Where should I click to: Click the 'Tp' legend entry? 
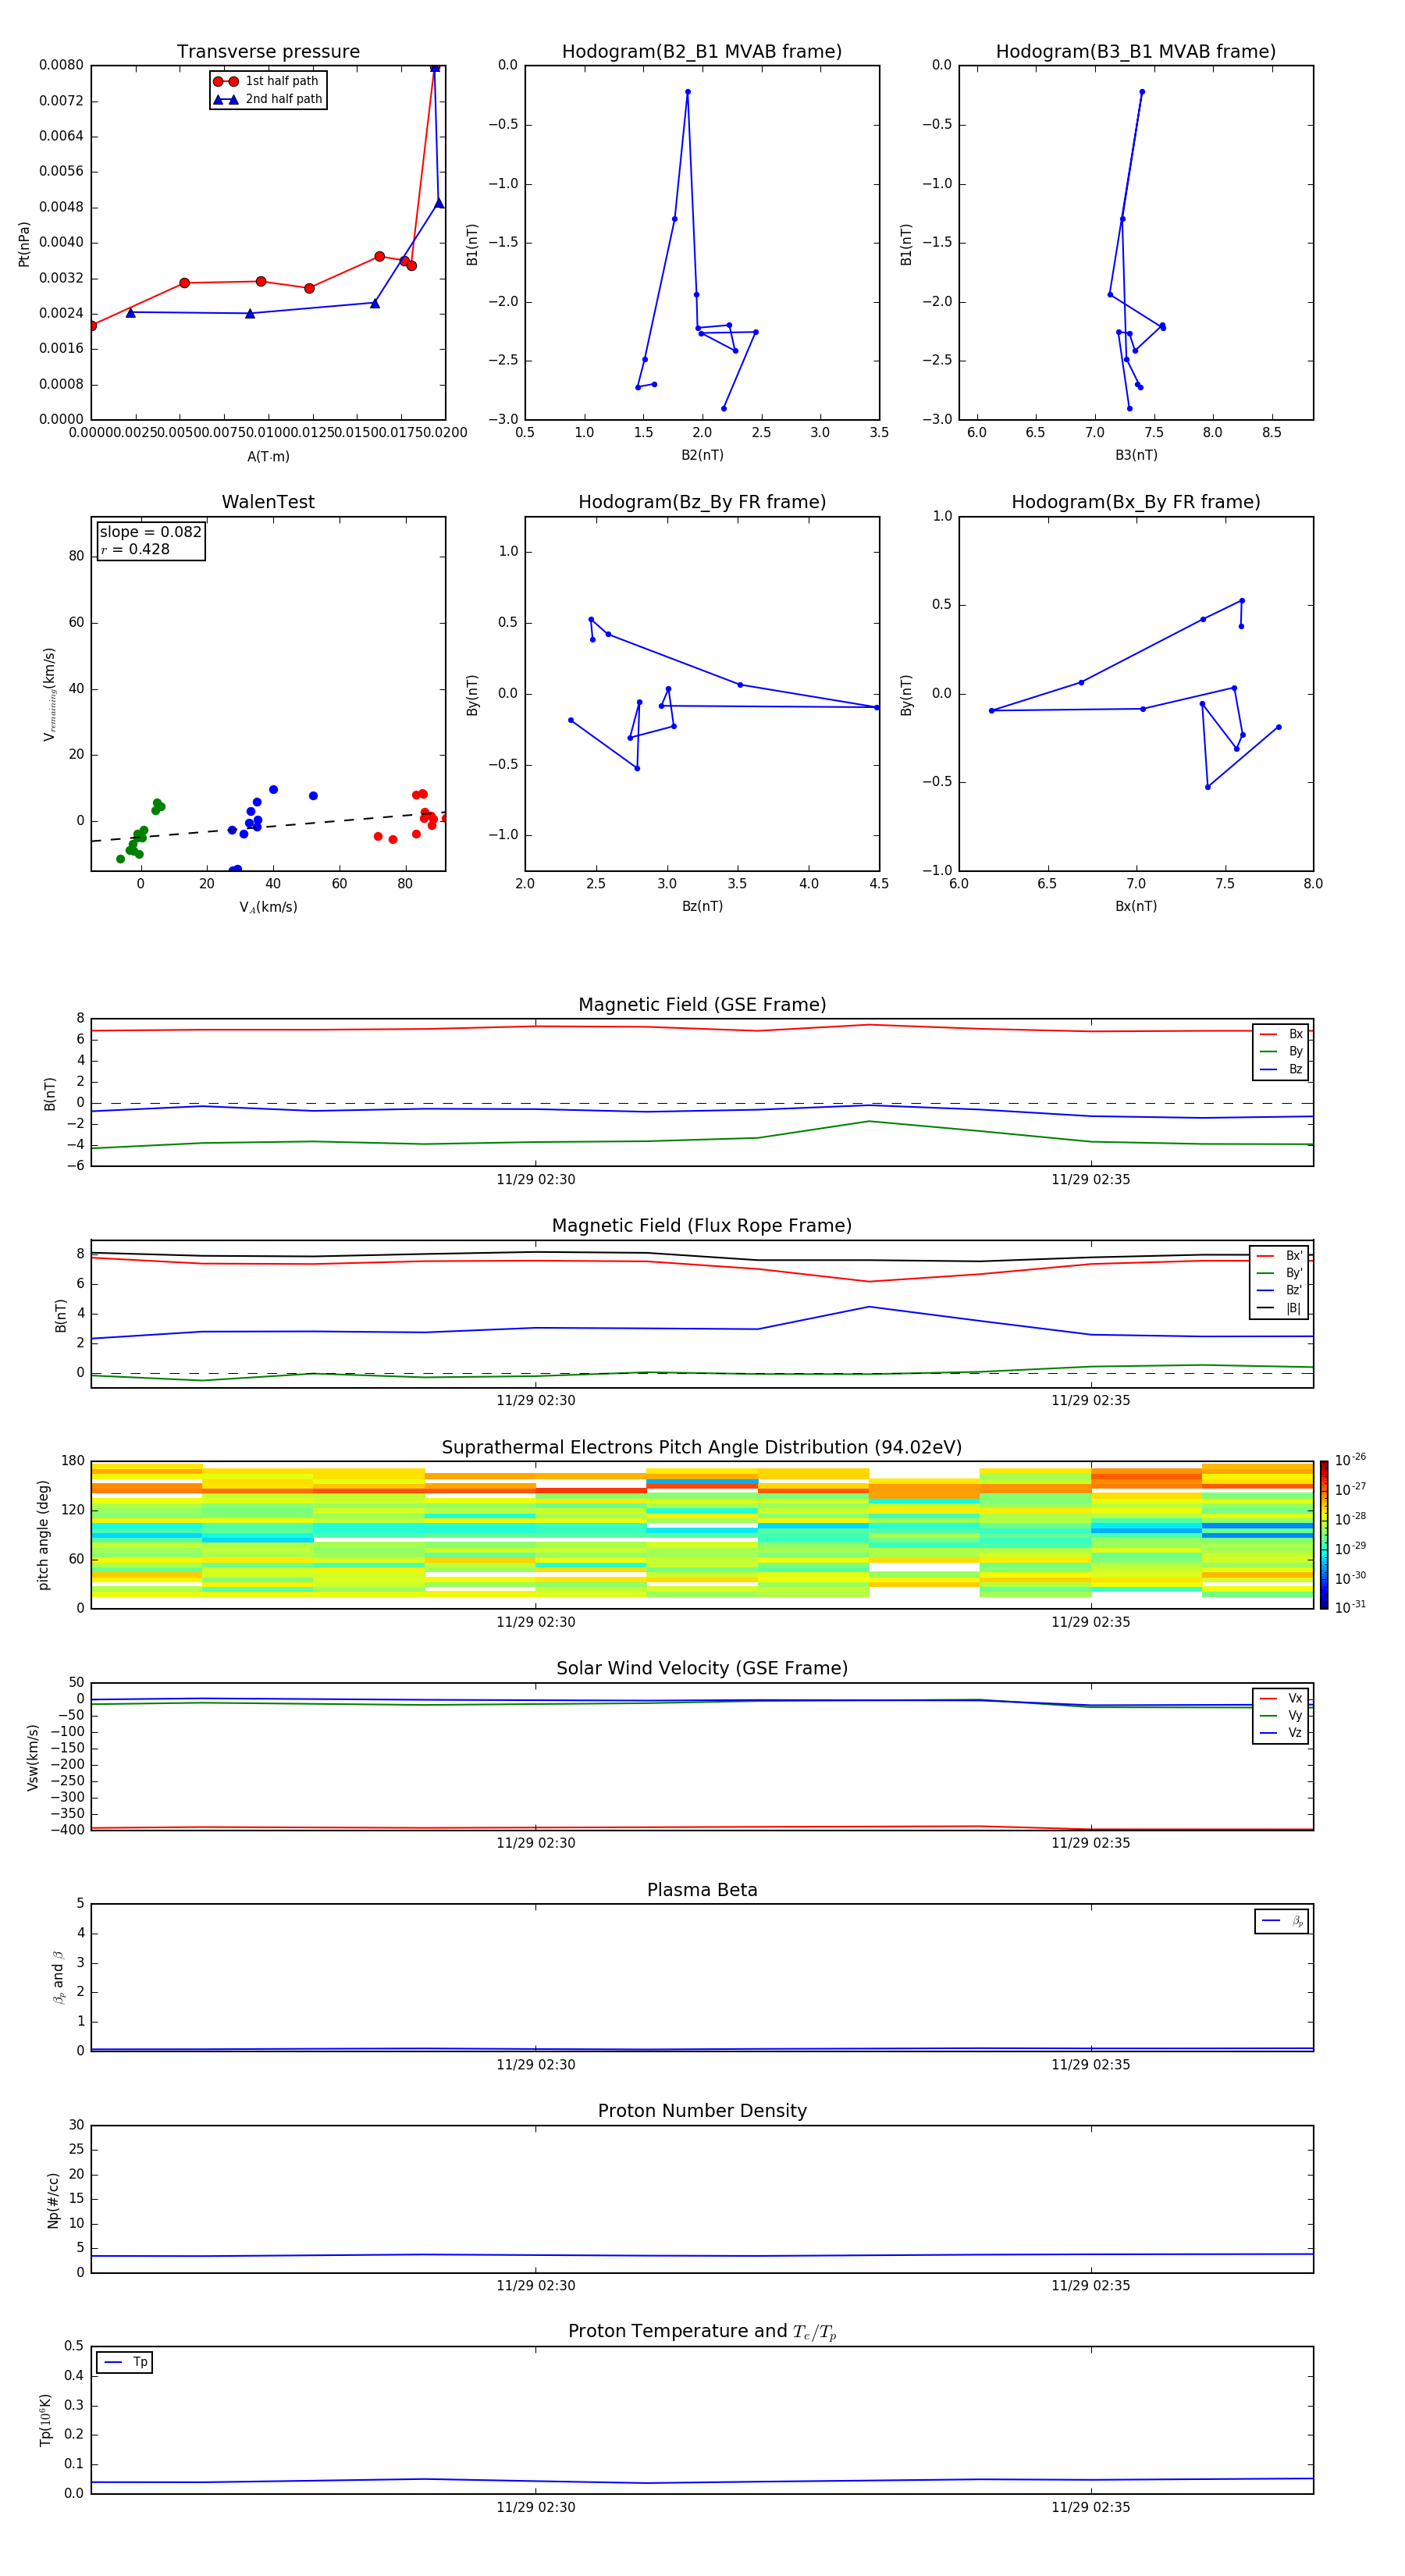click(125, 2362)
